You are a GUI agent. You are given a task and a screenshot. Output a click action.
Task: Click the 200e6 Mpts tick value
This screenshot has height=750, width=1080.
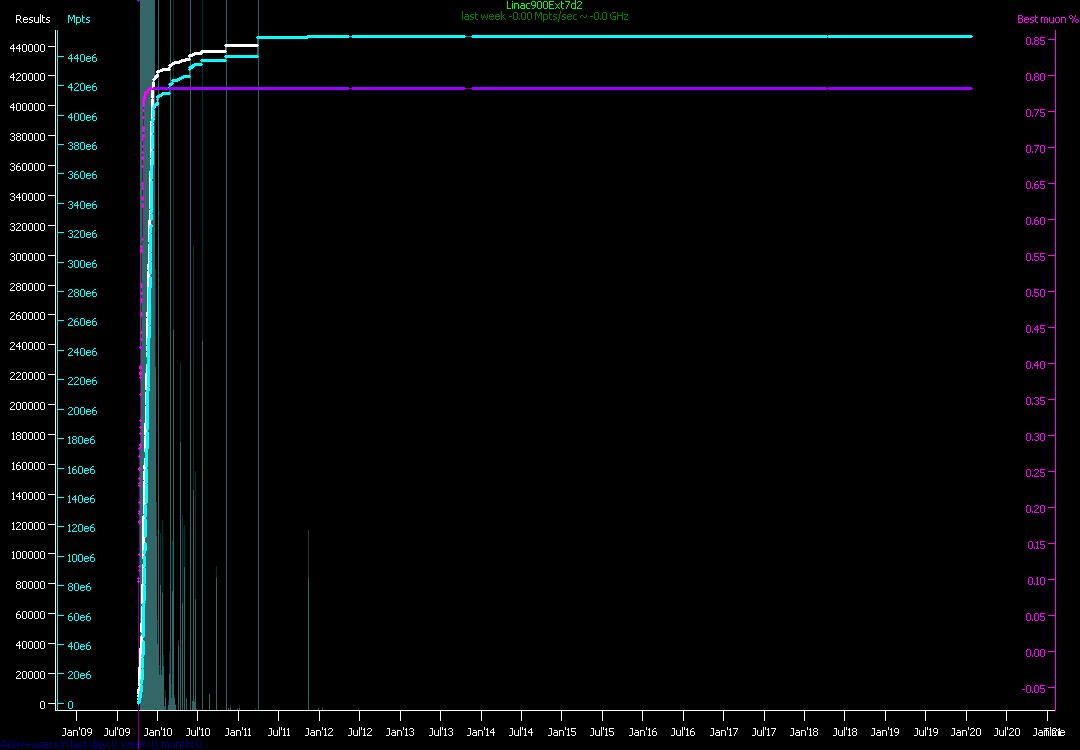(81, 411)
